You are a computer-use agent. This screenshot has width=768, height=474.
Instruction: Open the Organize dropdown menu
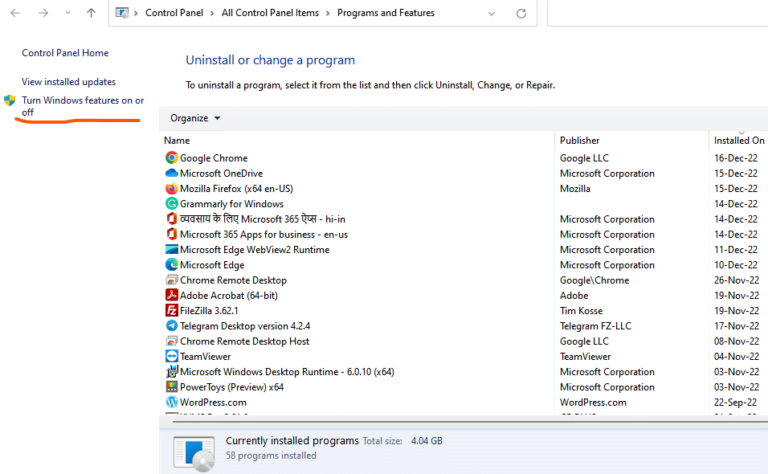[x=195, y=118]
